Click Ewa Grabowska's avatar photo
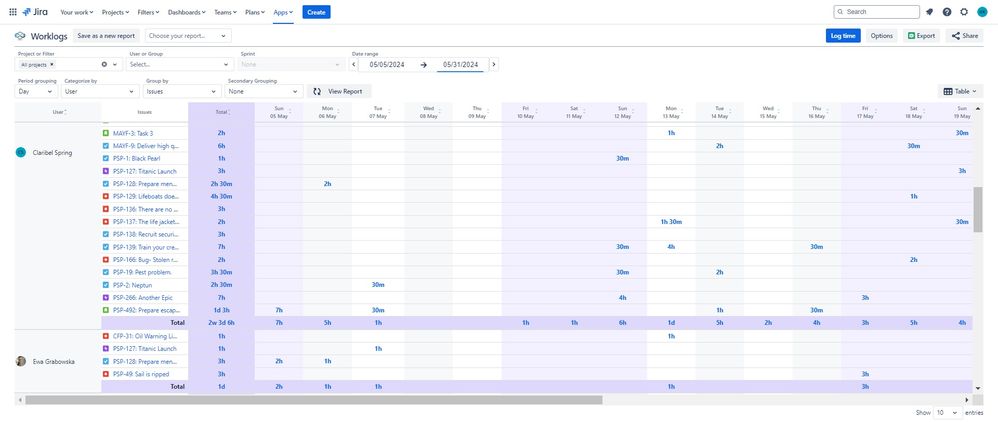Viewport: 998px width, 422px height. click(20, 361)
